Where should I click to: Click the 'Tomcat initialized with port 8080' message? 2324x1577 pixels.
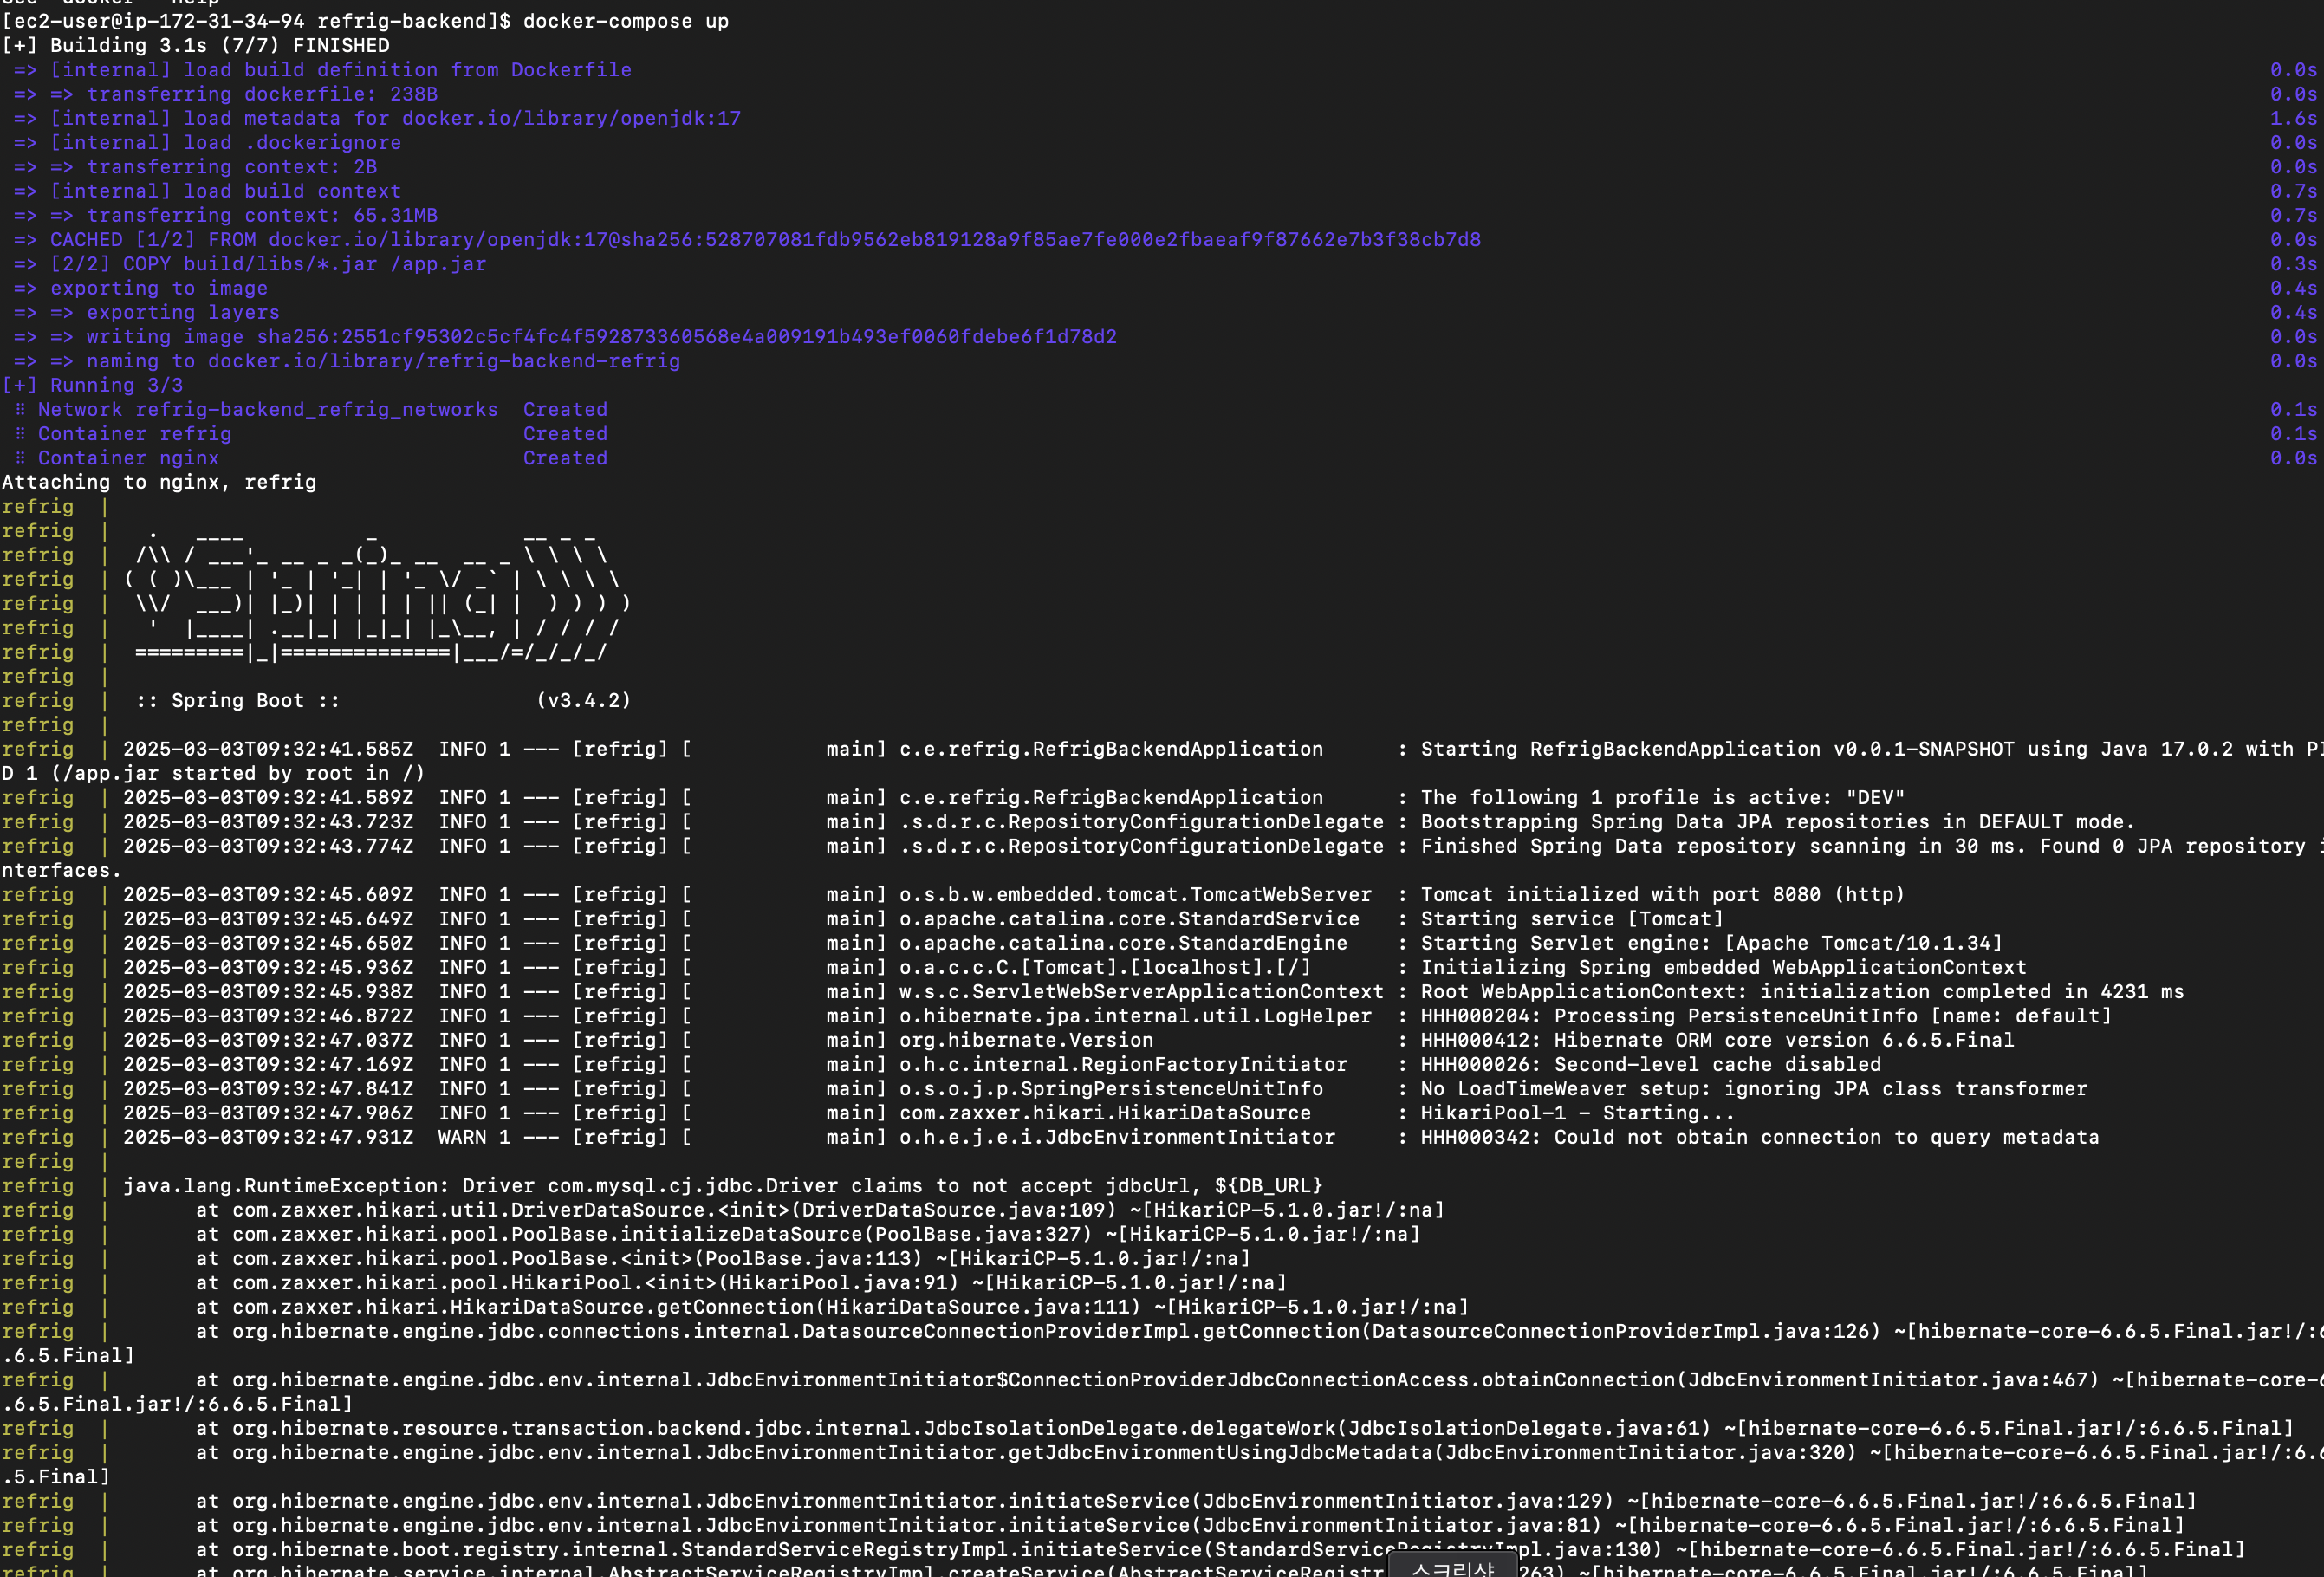[x=1620, y=895]
